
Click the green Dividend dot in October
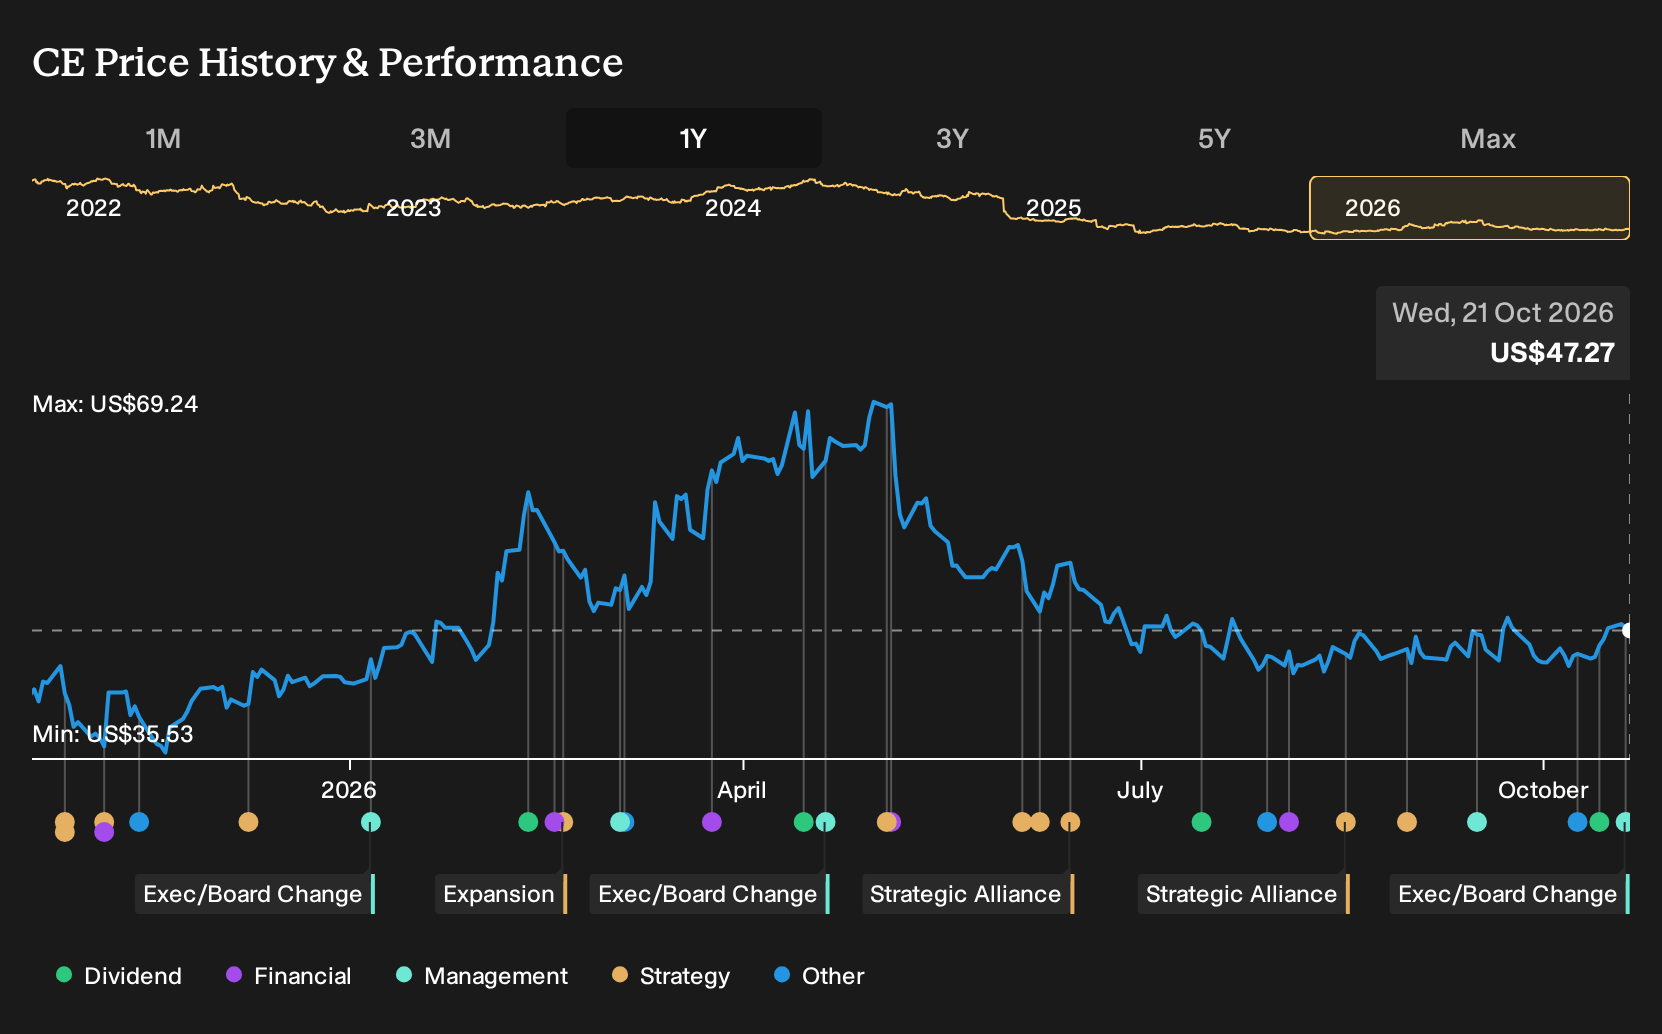click(1599, 822)
